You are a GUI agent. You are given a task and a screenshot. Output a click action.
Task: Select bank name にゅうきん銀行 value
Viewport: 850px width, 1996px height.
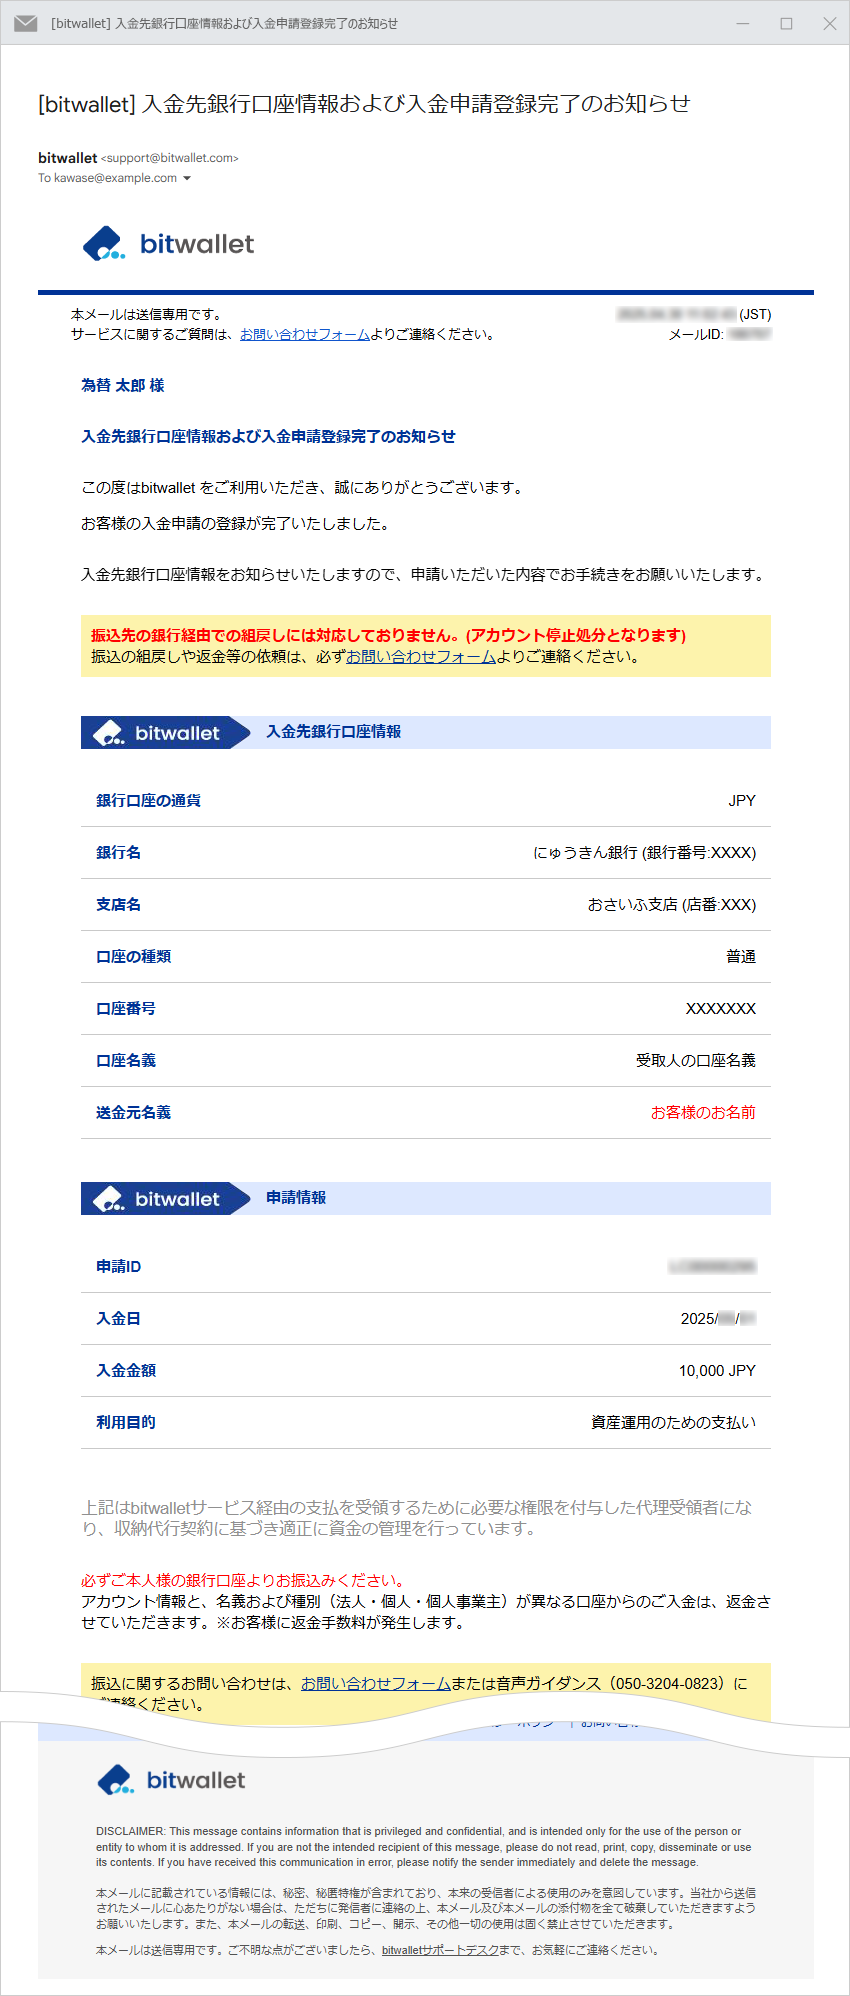click(x=645, y=852)
